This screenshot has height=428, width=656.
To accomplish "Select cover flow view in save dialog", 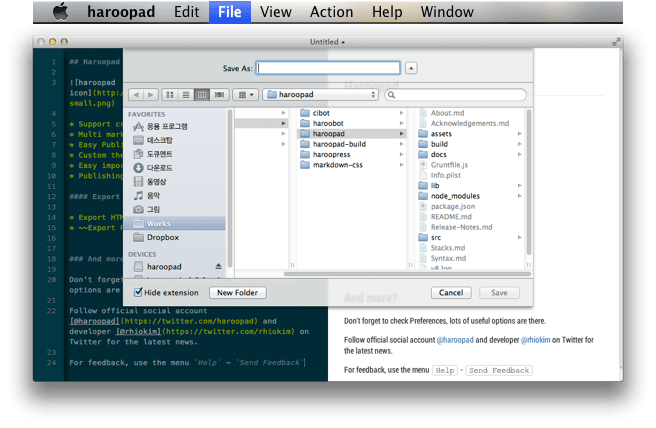I will 217,94.
